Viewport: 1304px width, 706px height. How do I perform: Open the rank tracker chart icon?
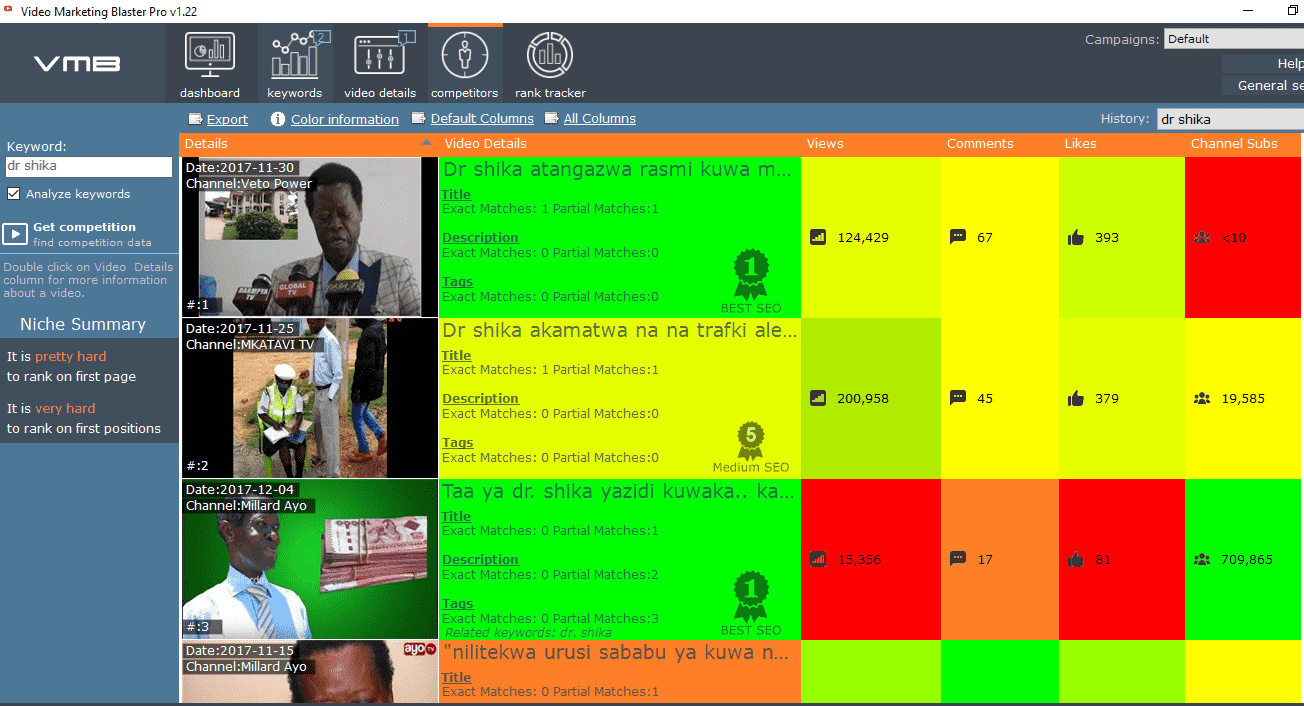550,55
